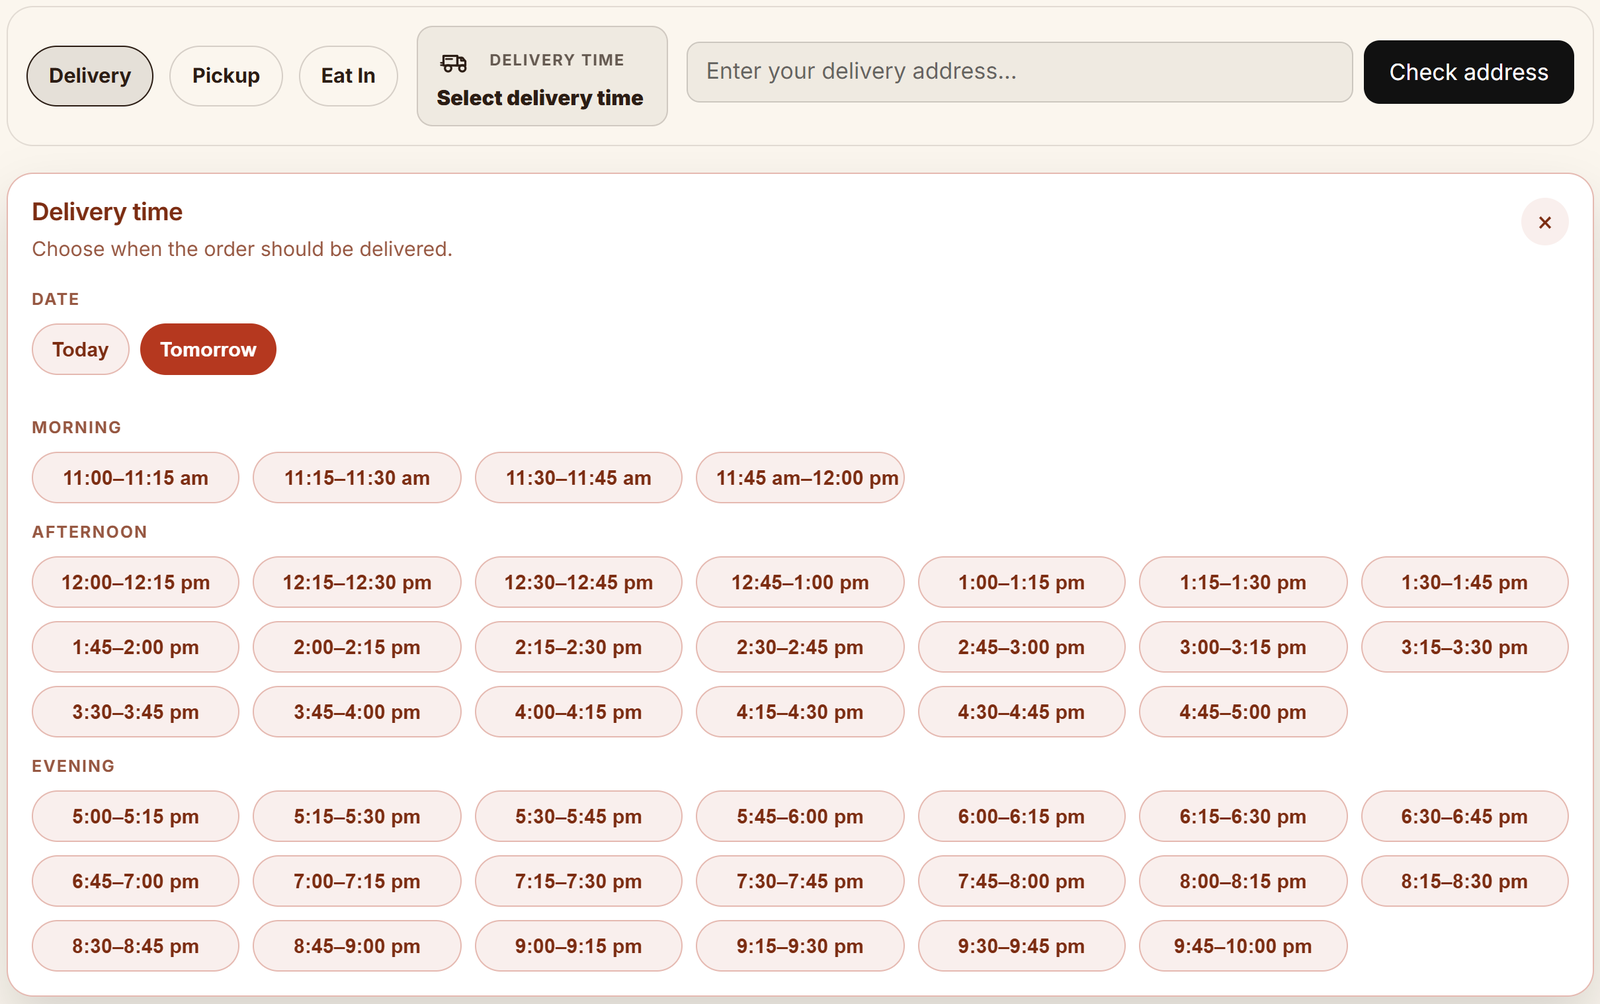1600x1004 pixels.
Task: Choose 7:45–8:00 pm delivery
Action: pos(1022,881)
